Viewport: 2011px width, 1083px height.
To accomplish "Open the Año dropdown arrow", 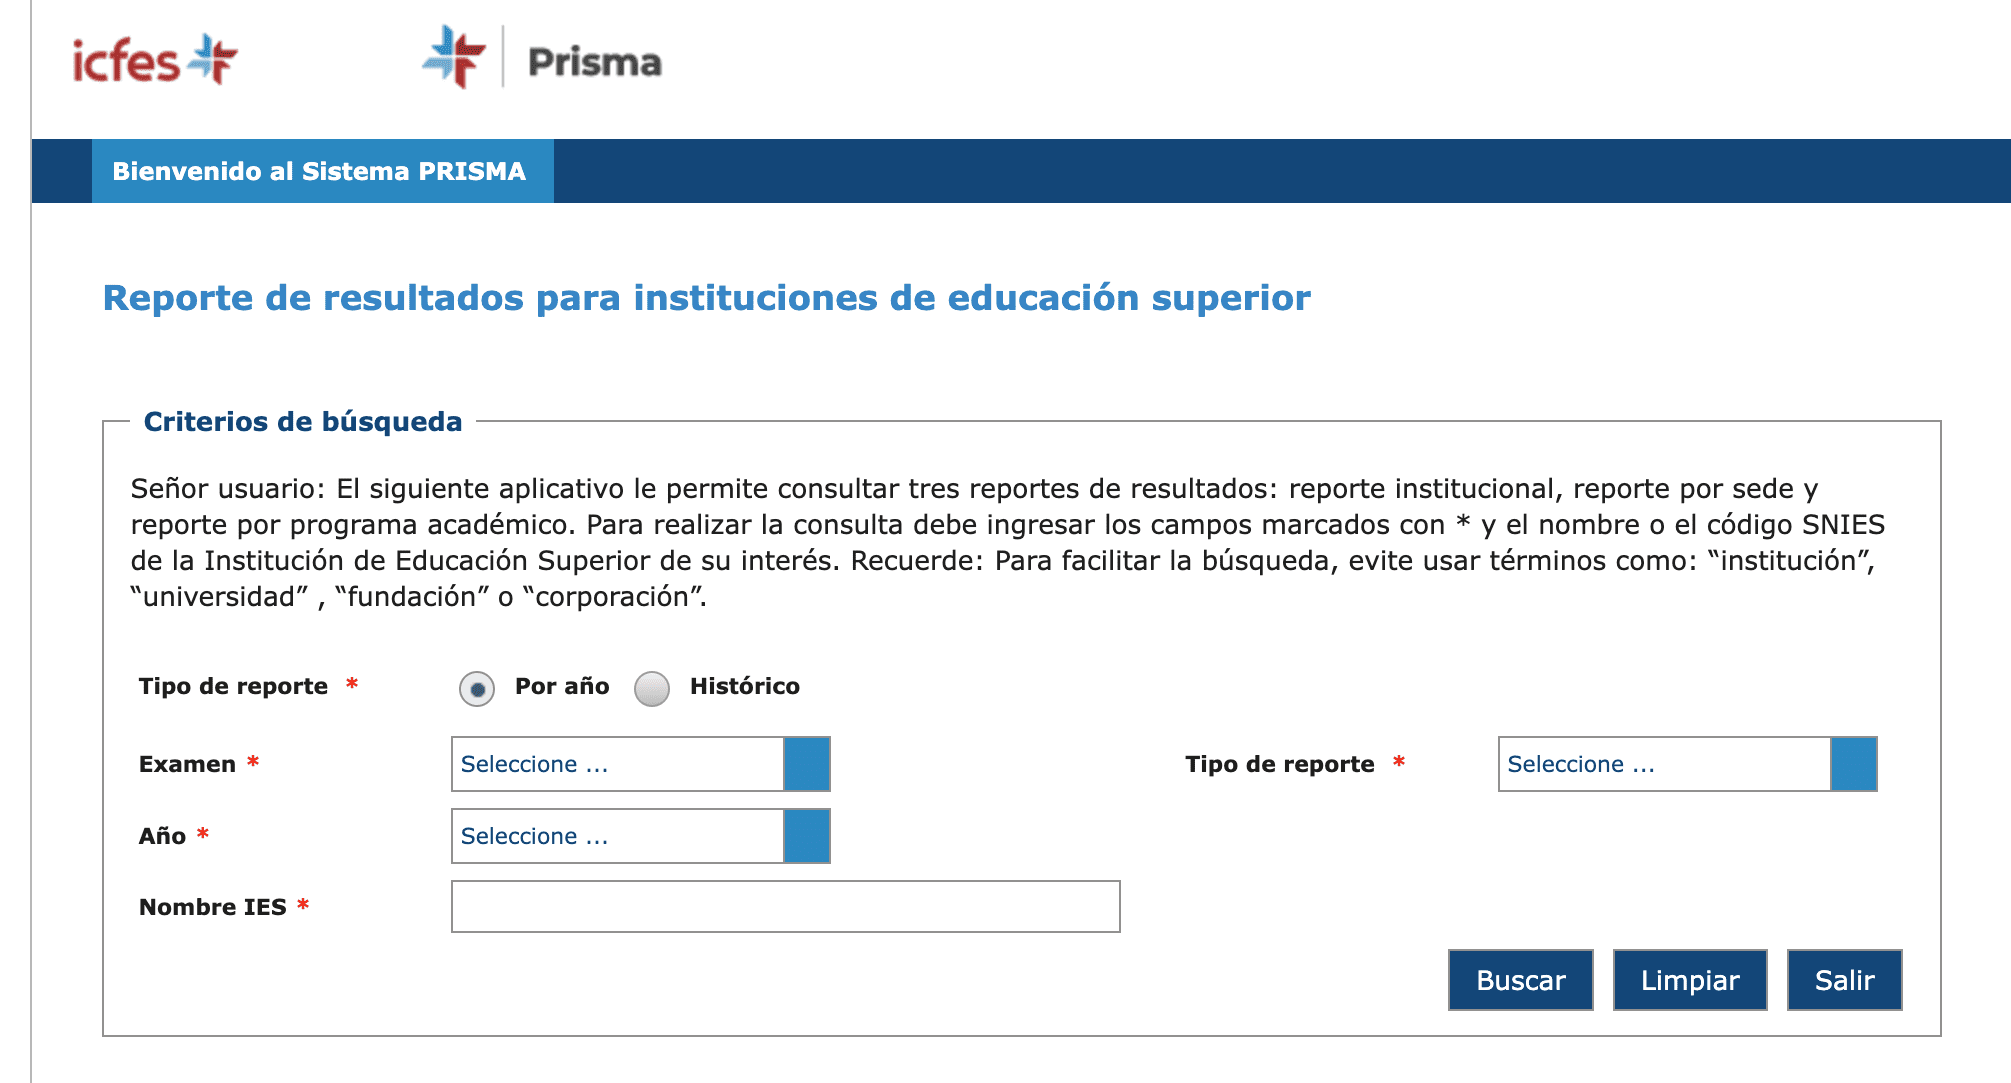I will [x=807, y=836].
